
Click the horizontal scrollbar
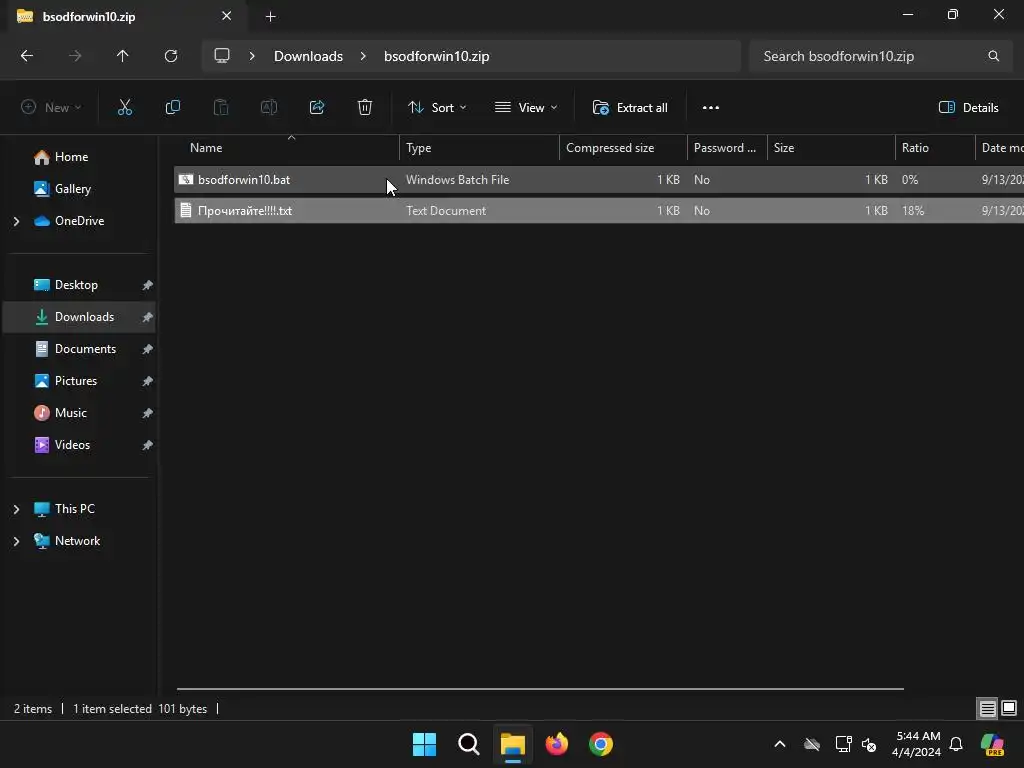pyautogui.click(x=540, y=688)
